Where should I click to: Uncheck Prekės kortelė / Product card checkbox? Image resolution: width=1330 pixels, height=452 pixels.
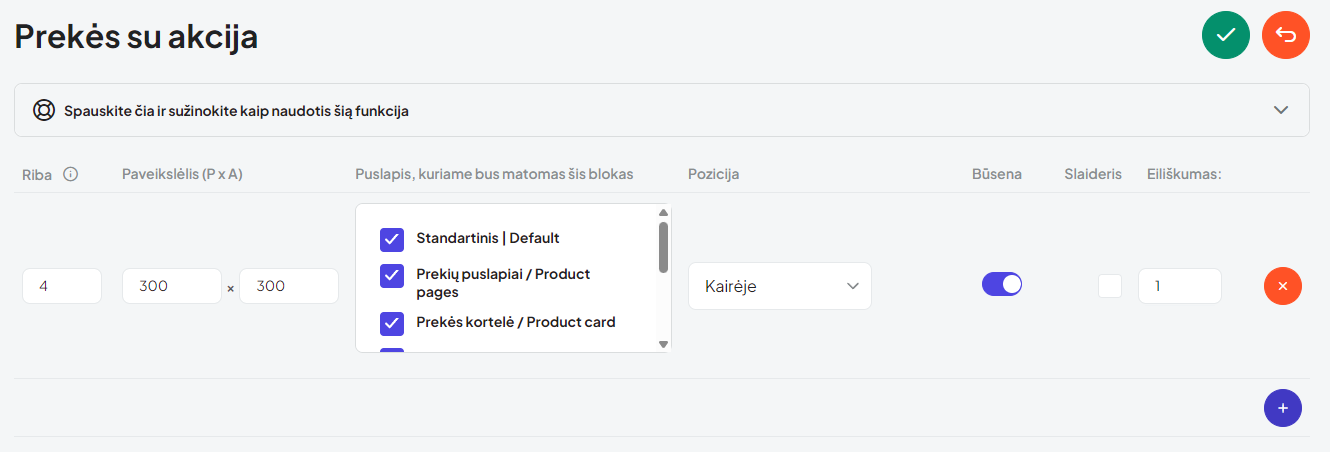click(x=392, y=323)
